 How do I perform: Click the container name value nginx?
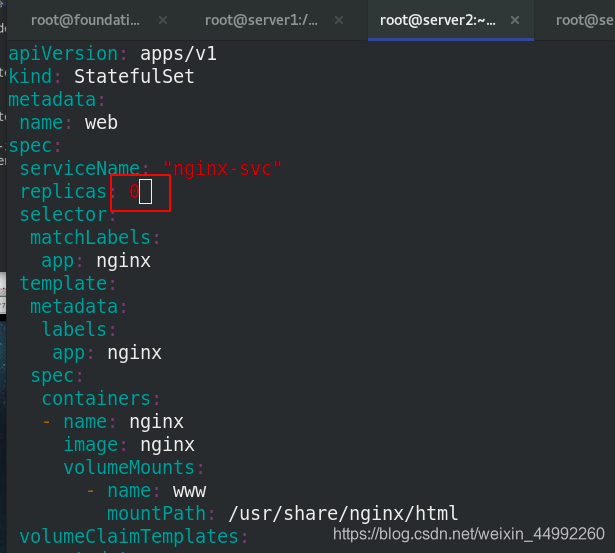[x=156, y=422]
